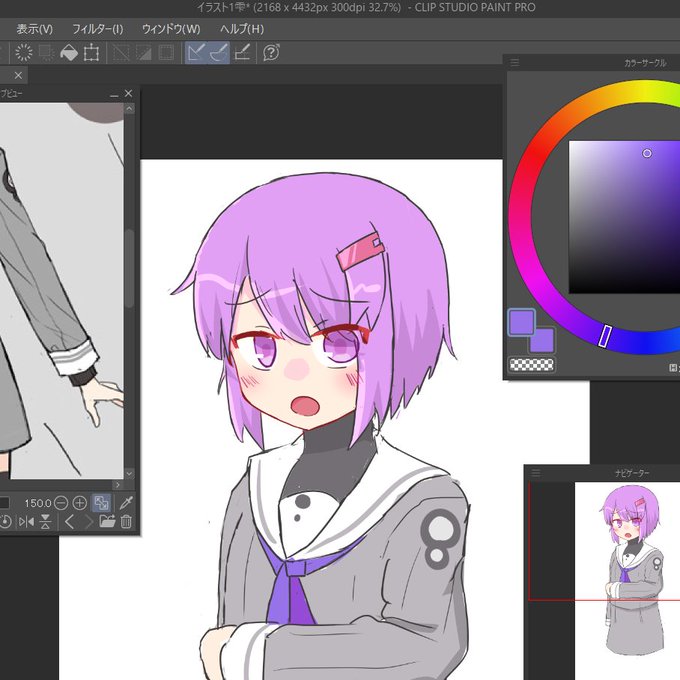Click the Scale/Rotate transform icon
This screenshot has height=680, width=680.
point(92,53)
